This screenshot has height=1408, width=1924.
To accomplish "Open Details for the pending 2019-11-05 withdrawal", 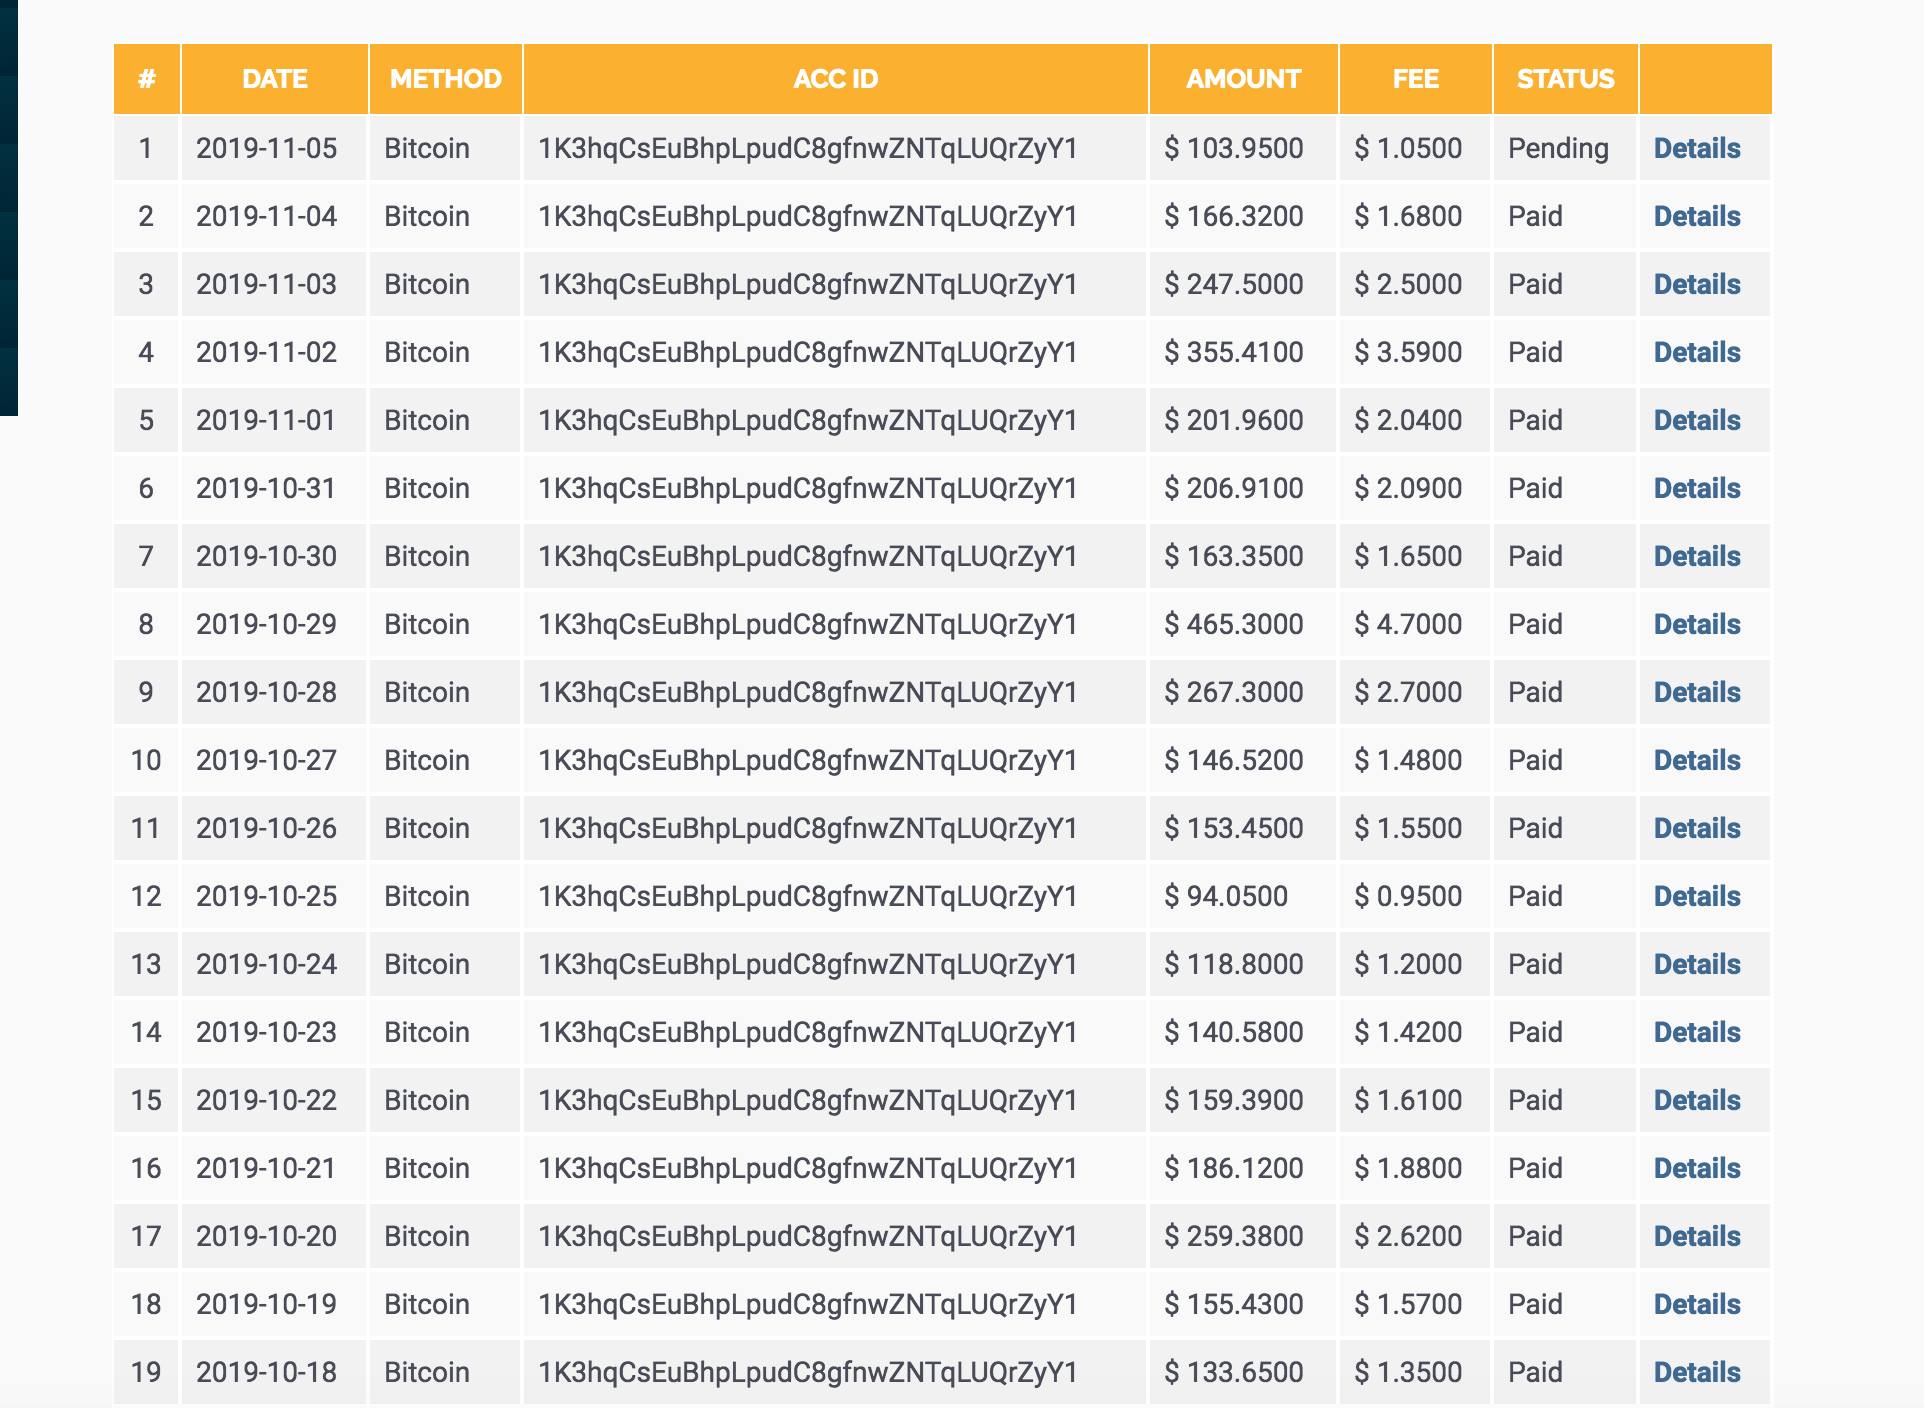I will (x=1696, y=149).
